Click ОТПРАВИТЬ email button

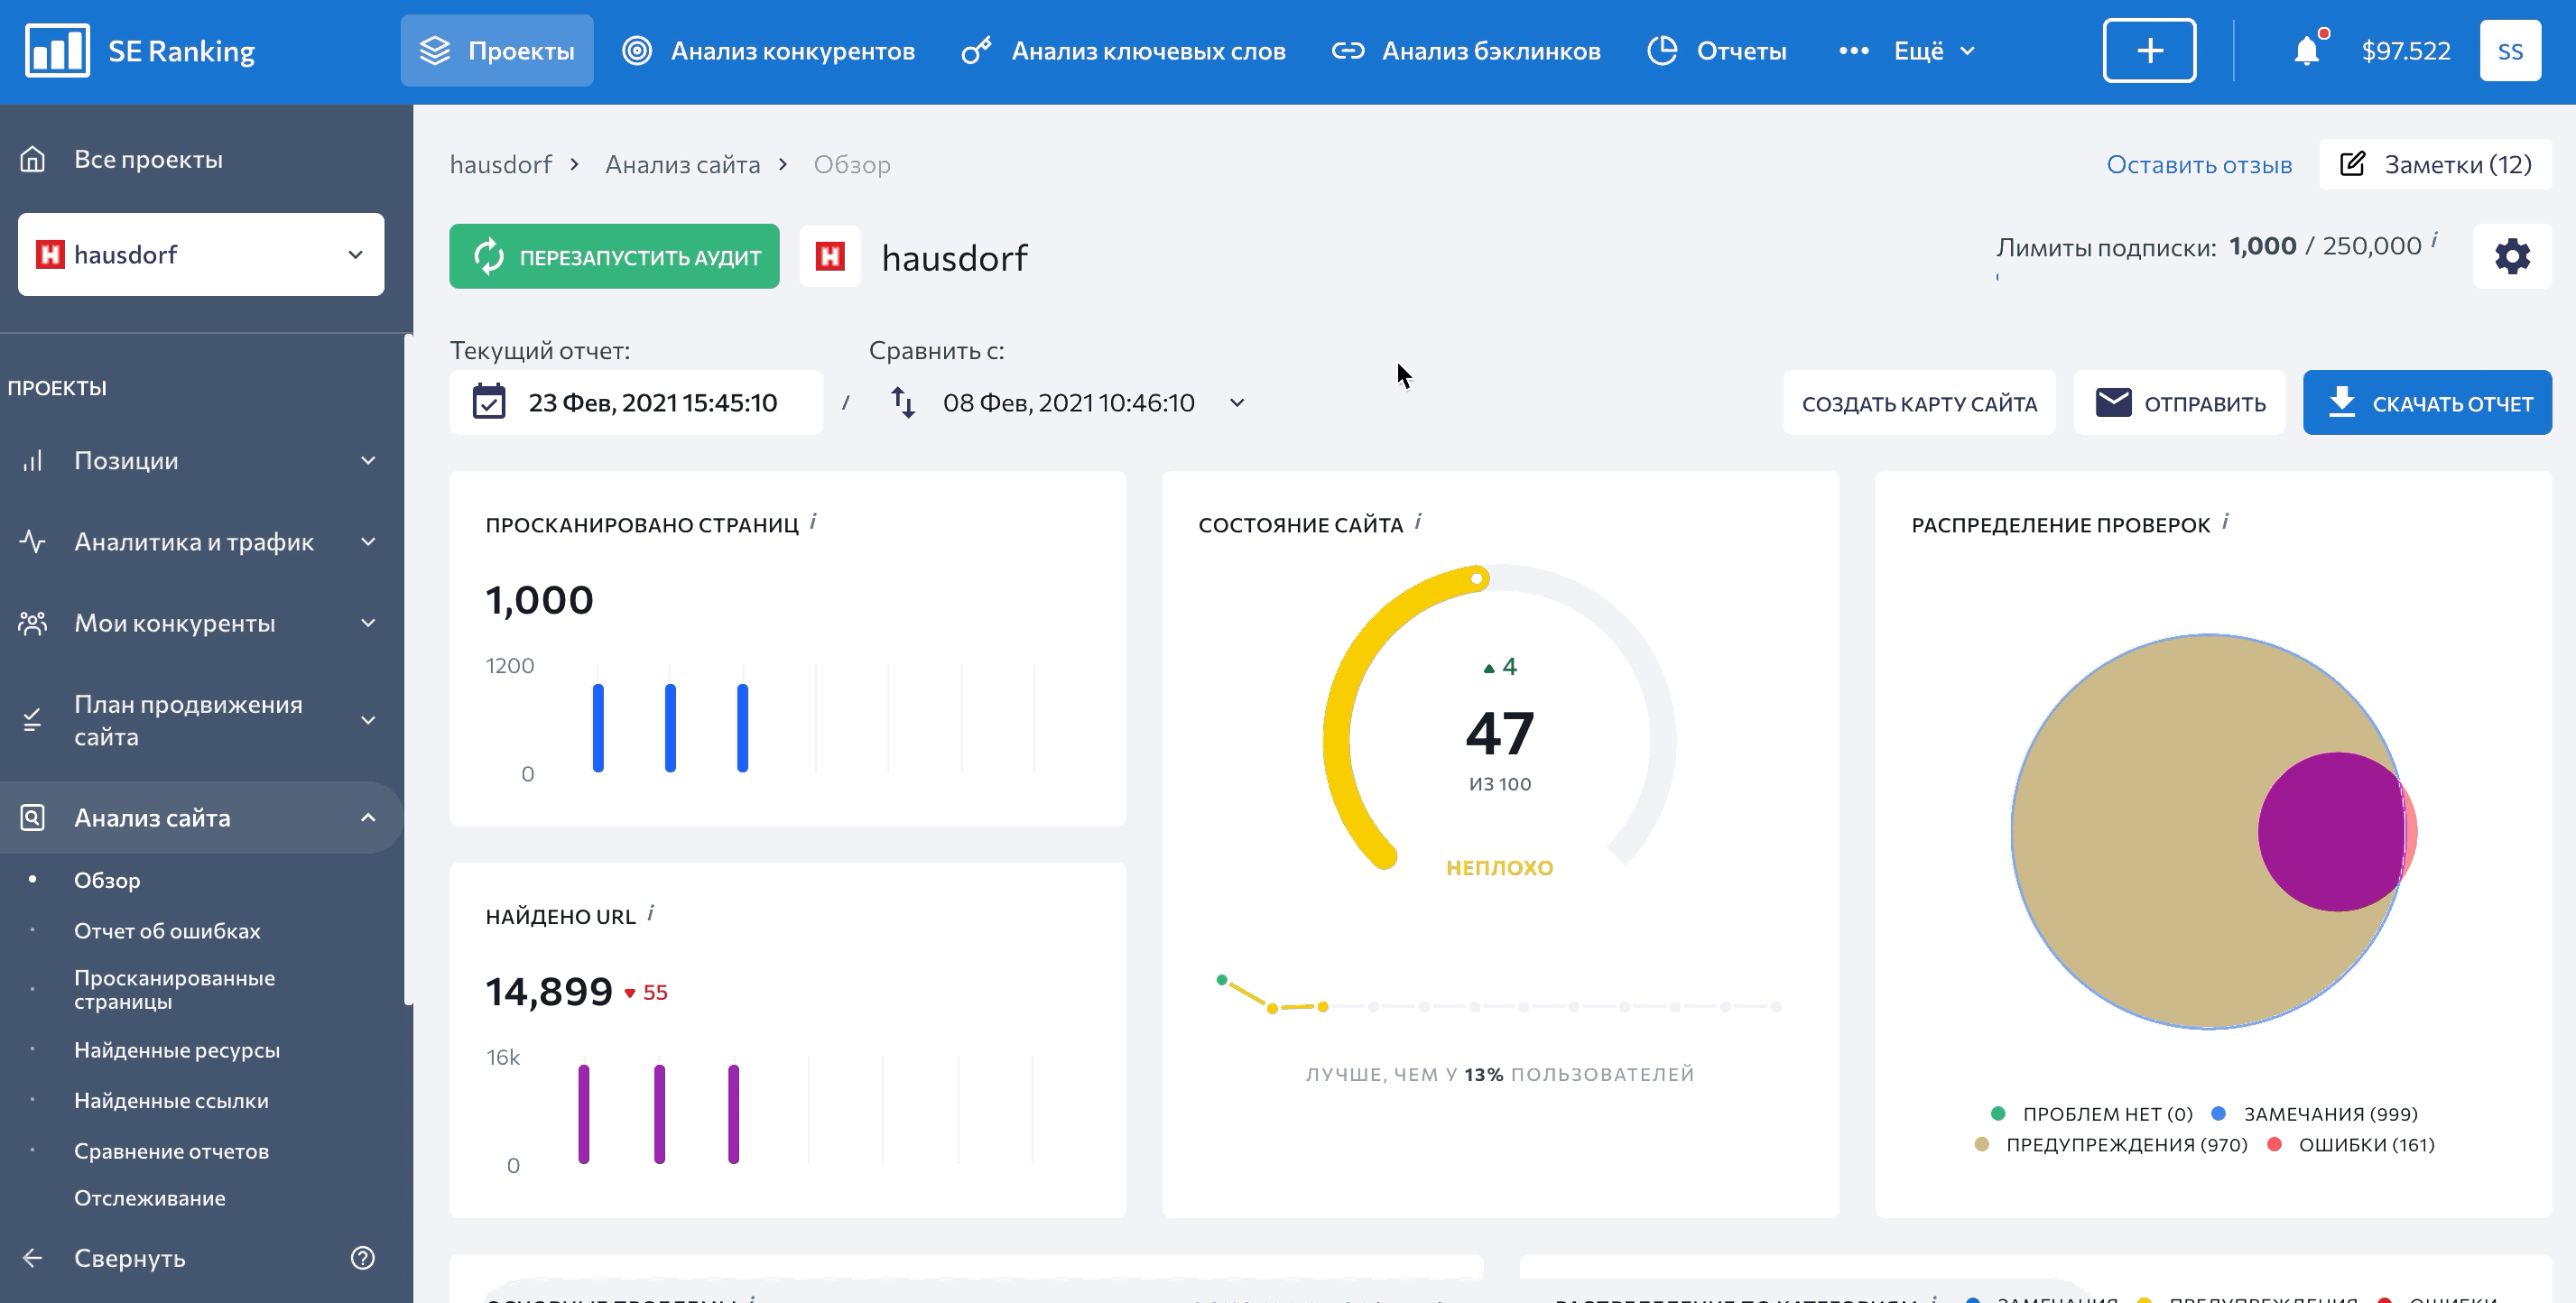pyautogui.click(x=2179, y=403)
